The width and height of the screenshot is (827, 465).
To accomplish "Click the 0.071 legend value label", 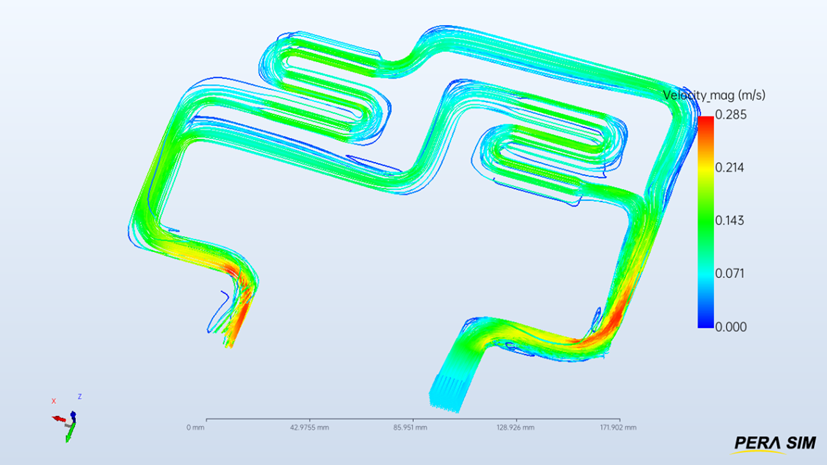I will tap(731, 273).
